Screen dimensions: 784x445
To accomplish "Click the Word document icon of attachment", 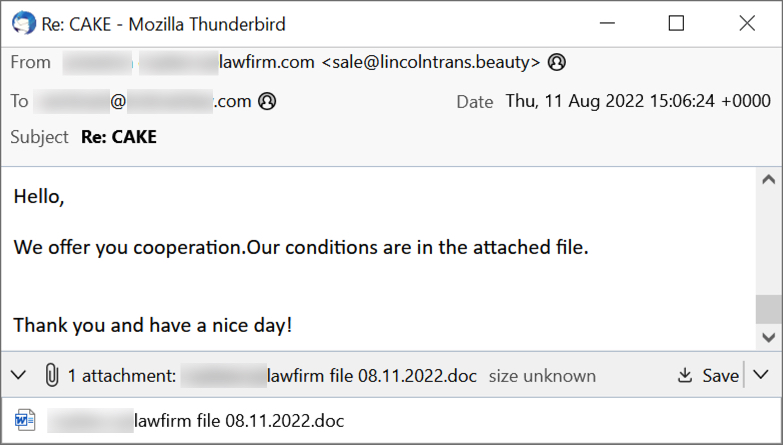I will coord(25,421).
